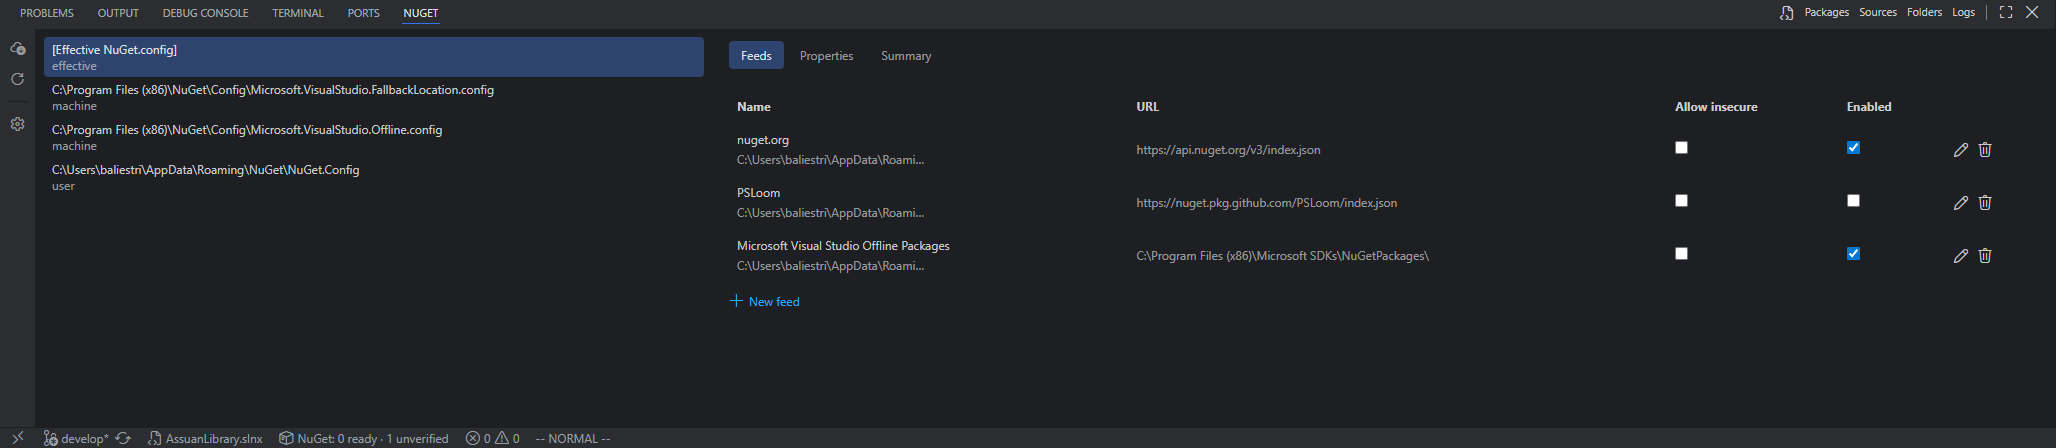Open the Packages view

coord(1826,13)
